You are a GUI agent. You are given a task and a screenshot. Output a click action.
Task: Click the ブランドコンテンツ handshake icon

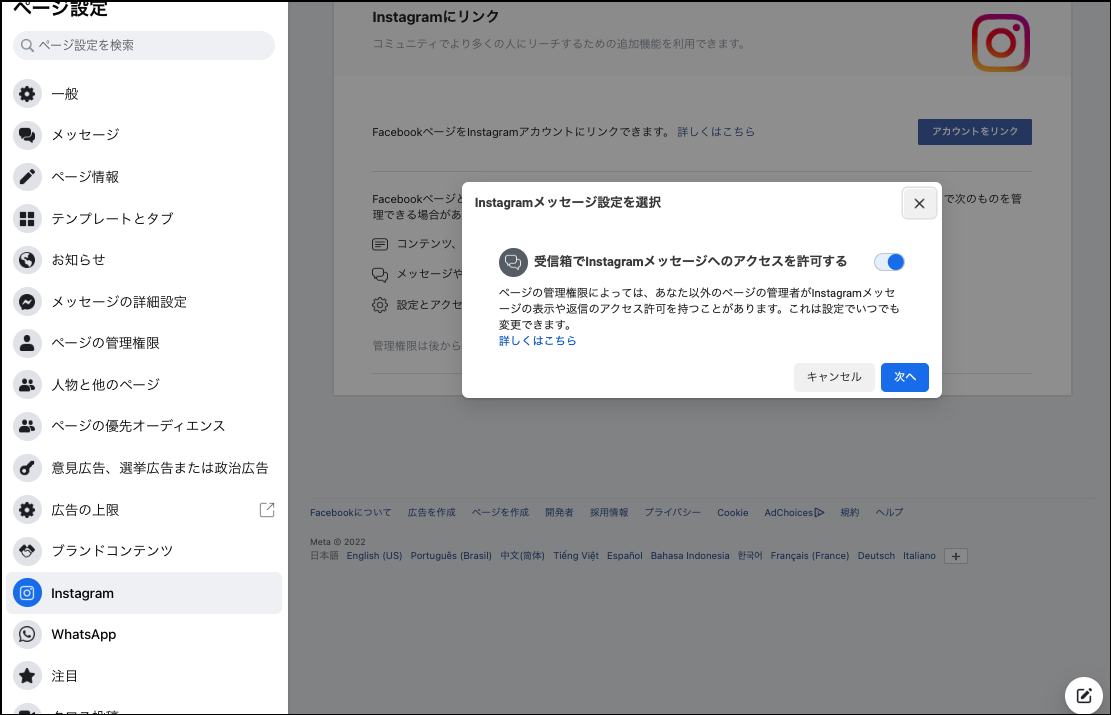27,551
